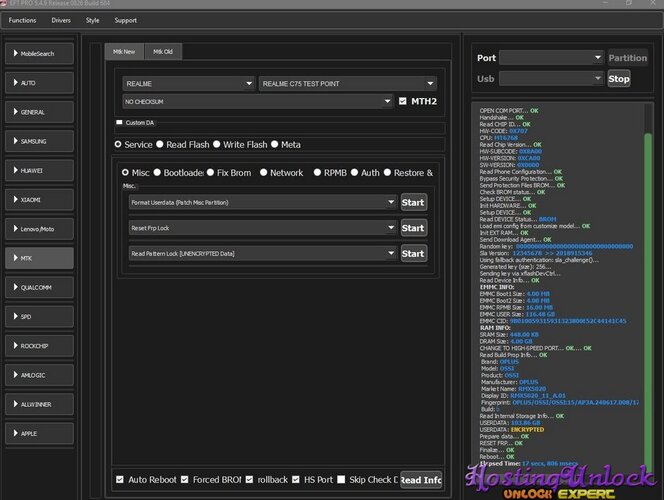Switch to the Mtk New tab

[124, 52]
